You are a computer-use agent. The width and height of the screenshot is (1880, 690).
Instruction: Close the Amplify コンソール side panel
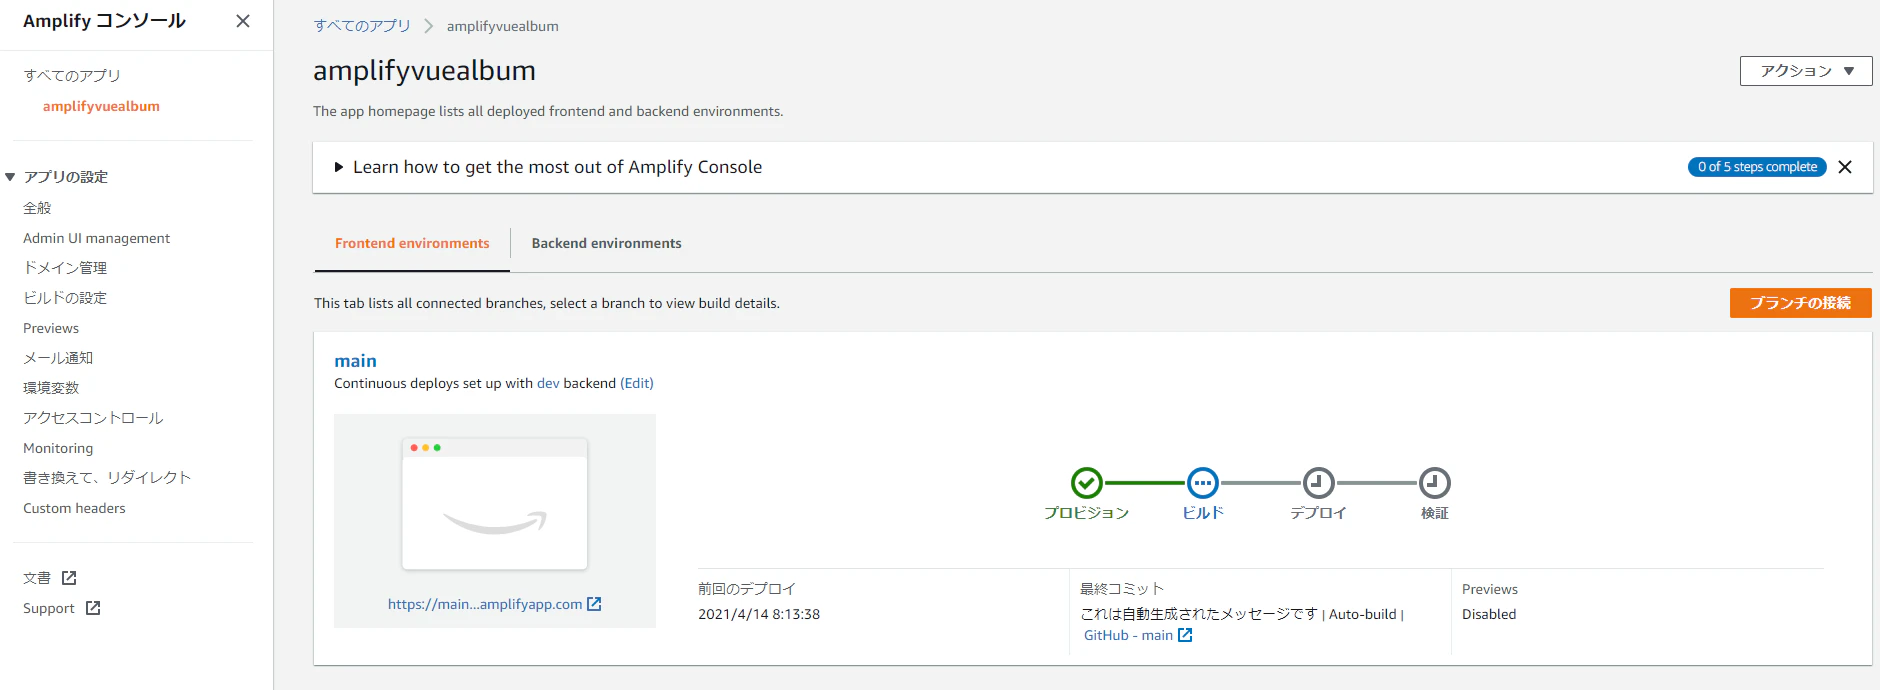(x=243, y=21)
